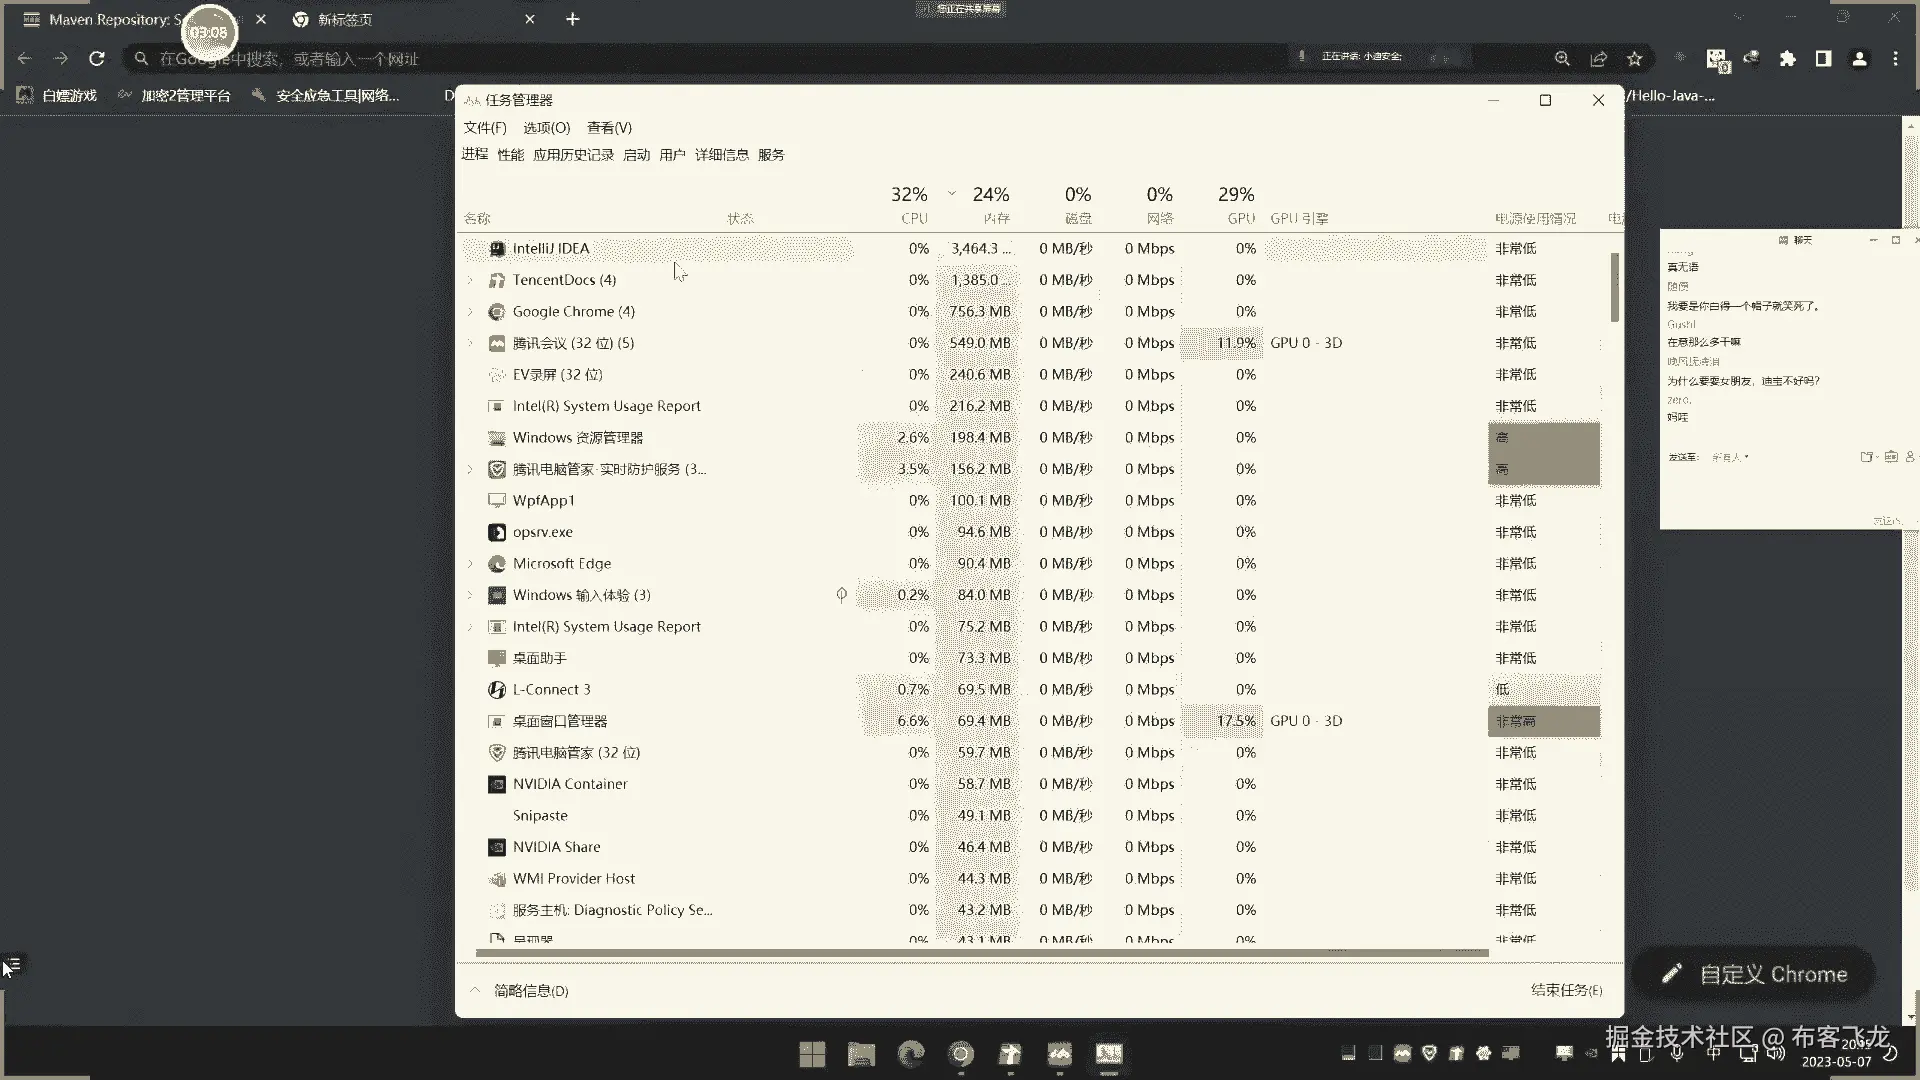Click the L-Connect 3 process icon

click(497, 690)
